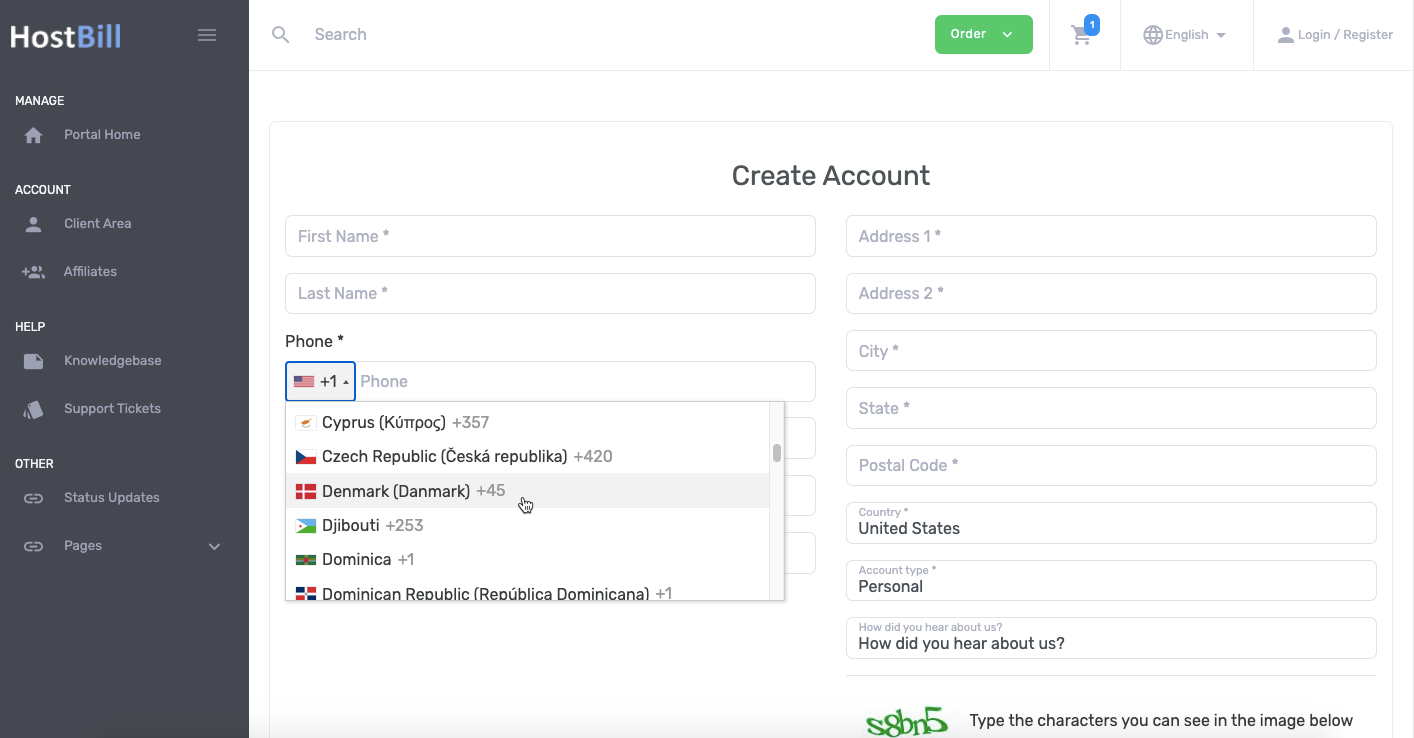Open the shopping cart icon

click(1081, 34)
